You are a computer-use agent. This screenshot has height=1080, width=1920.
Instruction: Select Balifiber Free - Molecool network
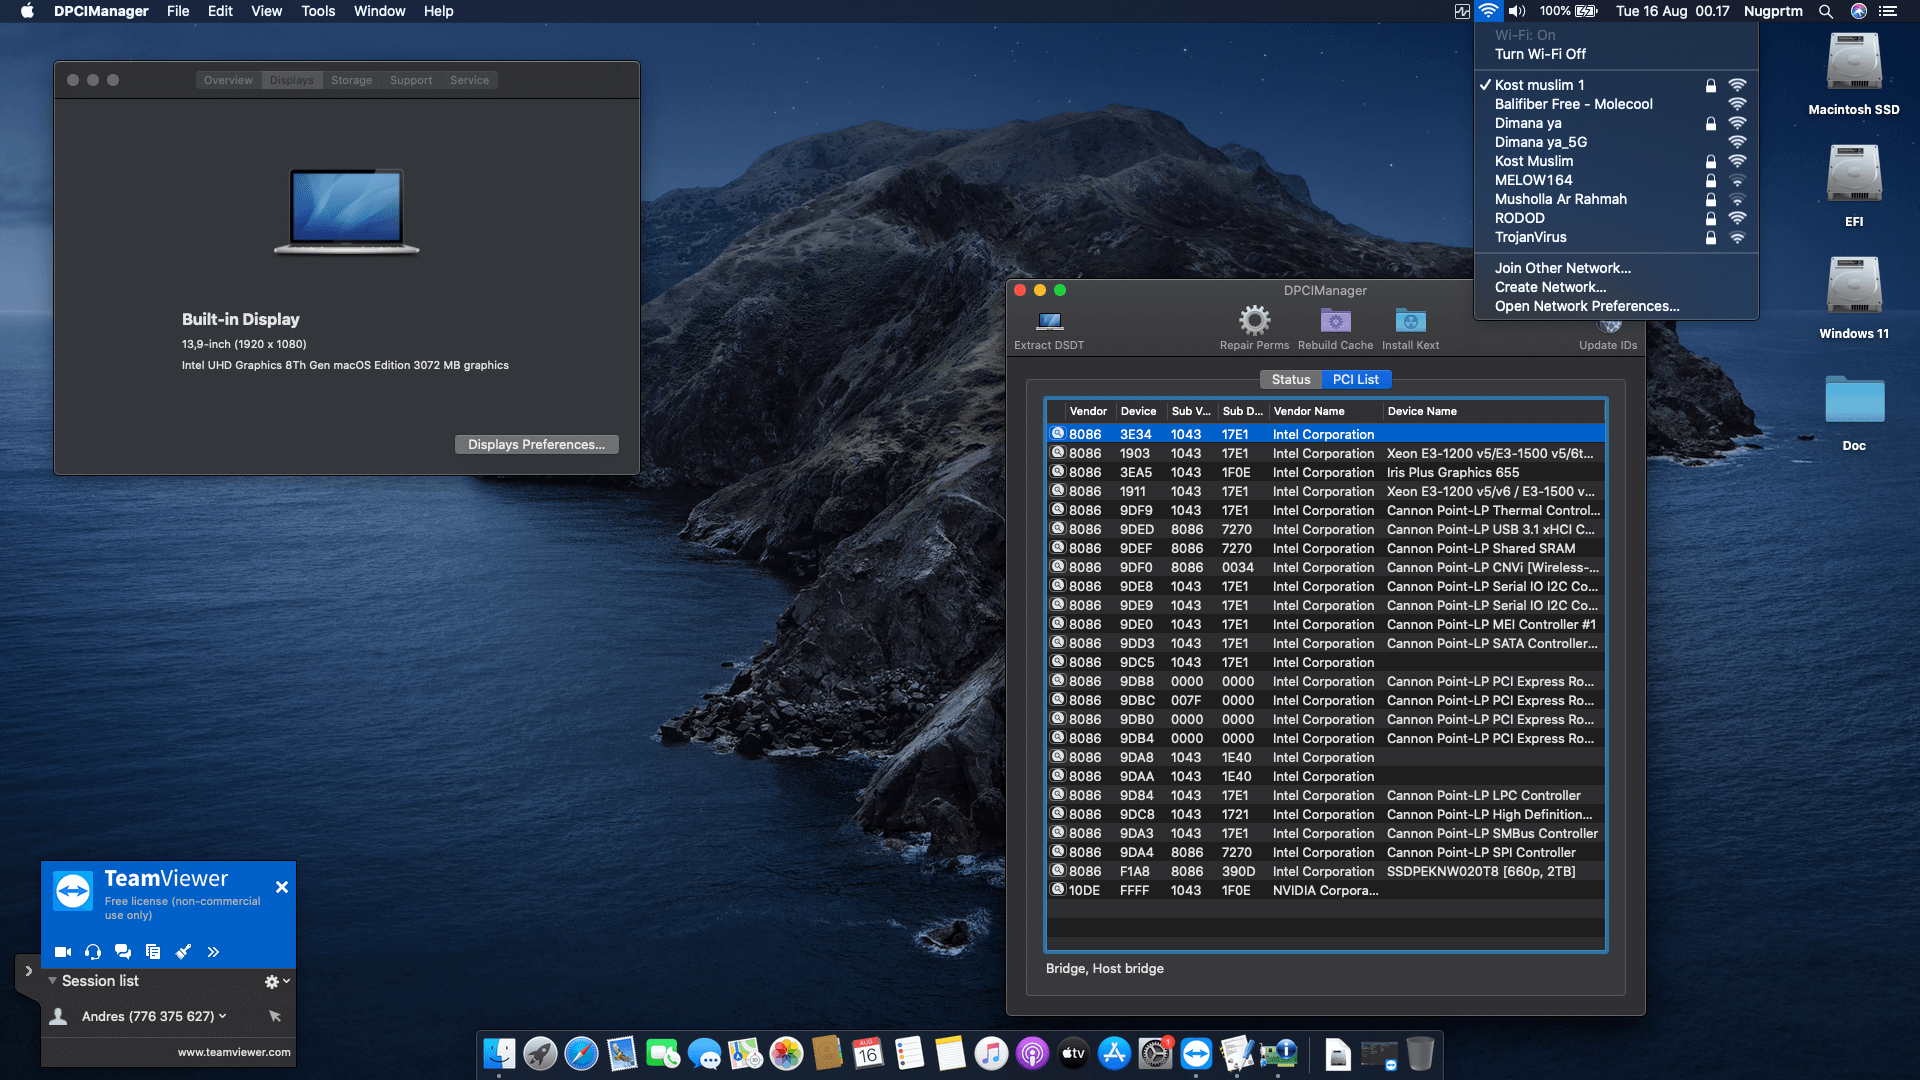tap(1616, 104)
